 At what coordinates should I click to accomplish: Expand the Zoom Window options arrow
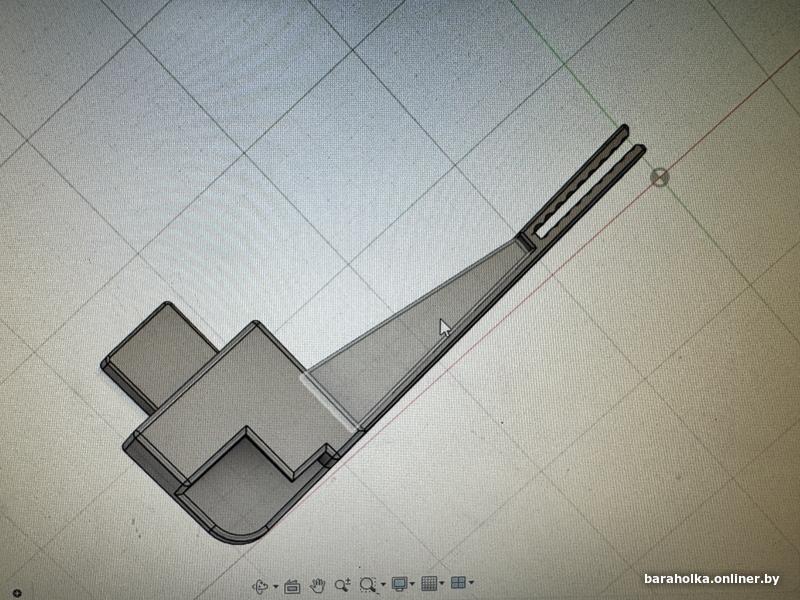point(383,584)
